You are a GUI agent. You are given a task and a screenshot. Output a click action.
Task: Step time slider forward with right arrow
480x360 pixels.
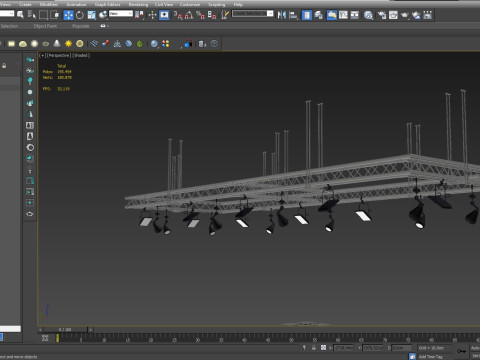click(91, 330)
